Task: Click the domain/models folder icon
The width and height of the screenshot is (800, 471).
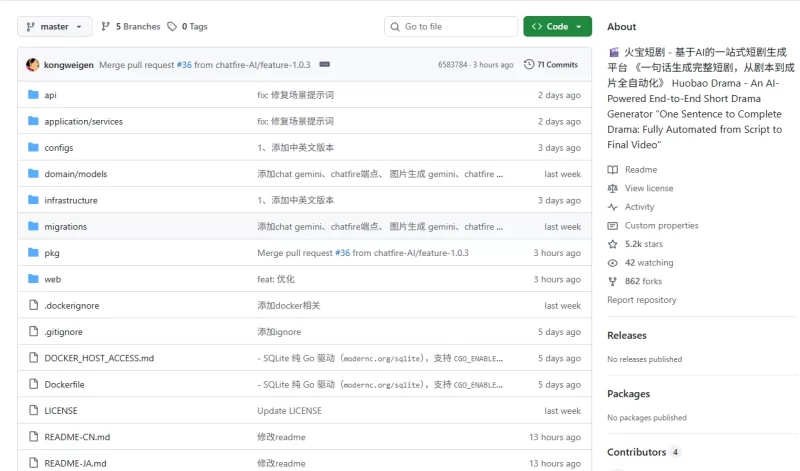Action: (x=33, y=173)
